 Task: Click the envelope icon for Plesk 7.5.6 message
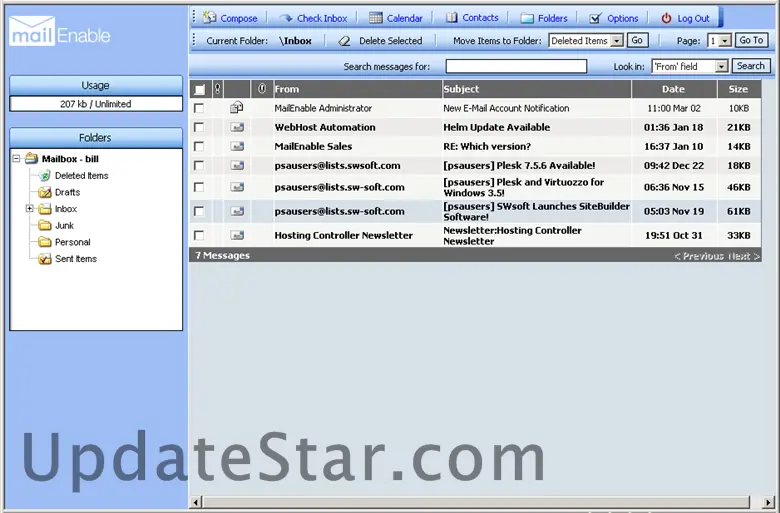[237, 165]
